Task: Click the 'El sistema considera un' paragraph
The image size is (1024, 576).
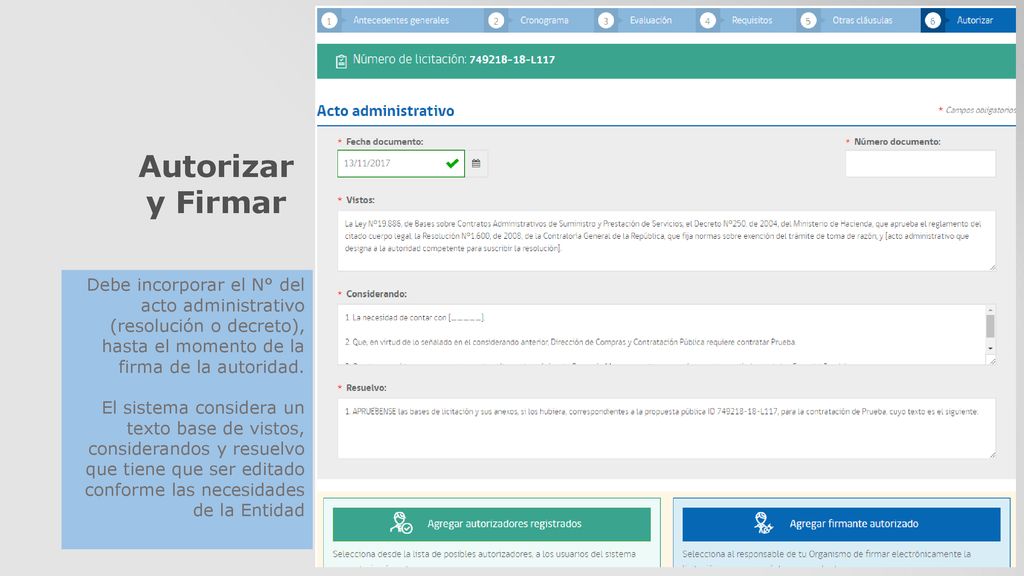Action: pyautogui.click(x=195, y=458)
